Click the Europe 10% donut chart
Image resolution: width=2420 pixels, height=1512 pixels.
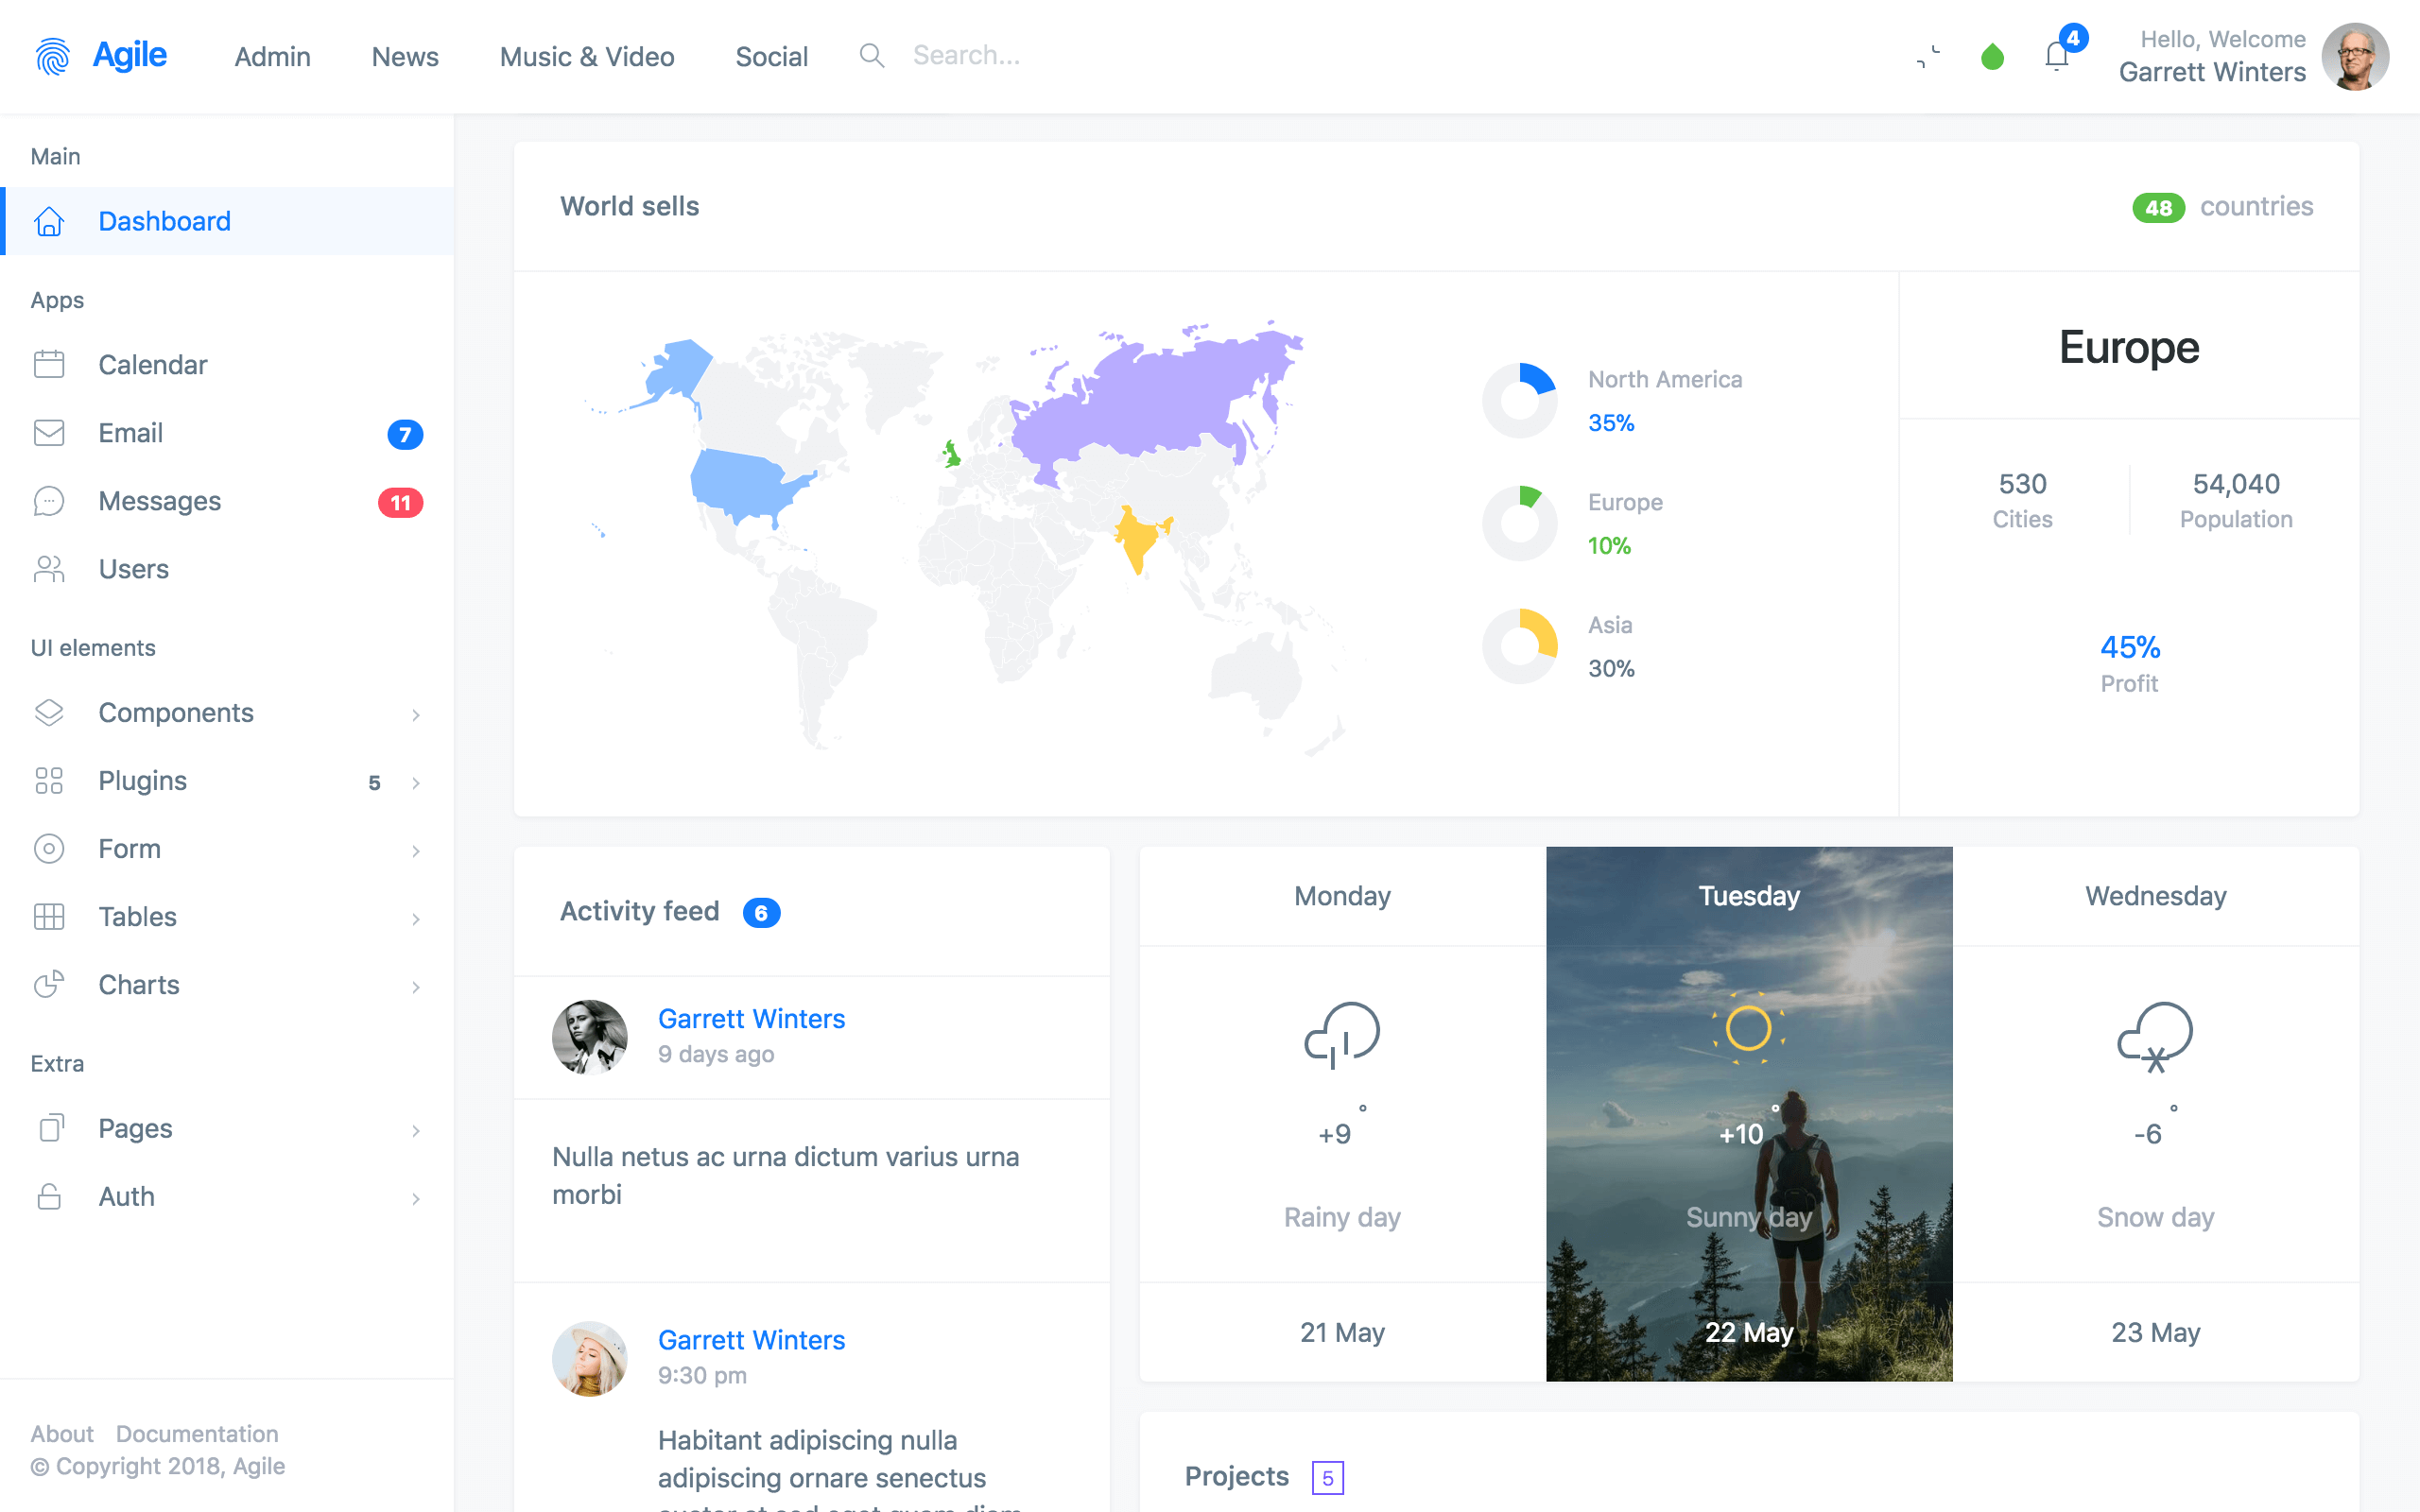(x=1519, y=523)
